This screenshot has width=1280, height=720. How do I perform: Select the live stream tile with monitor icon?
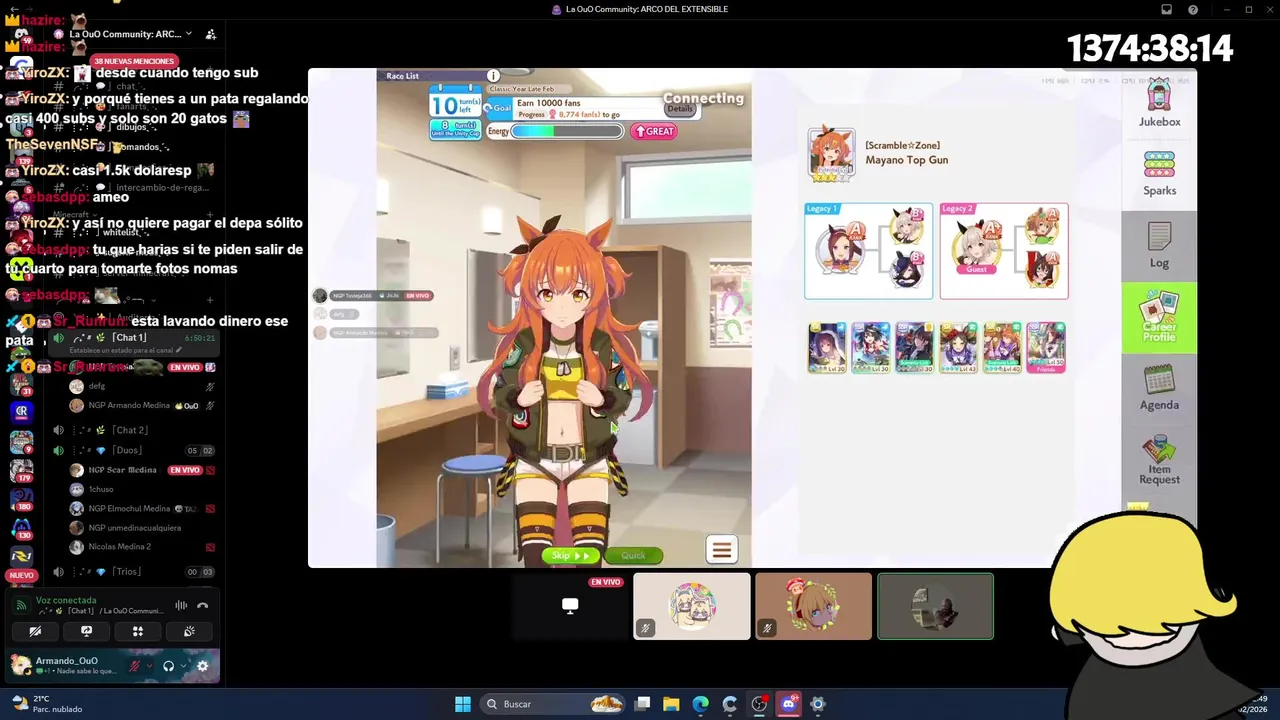pos(570,606)
